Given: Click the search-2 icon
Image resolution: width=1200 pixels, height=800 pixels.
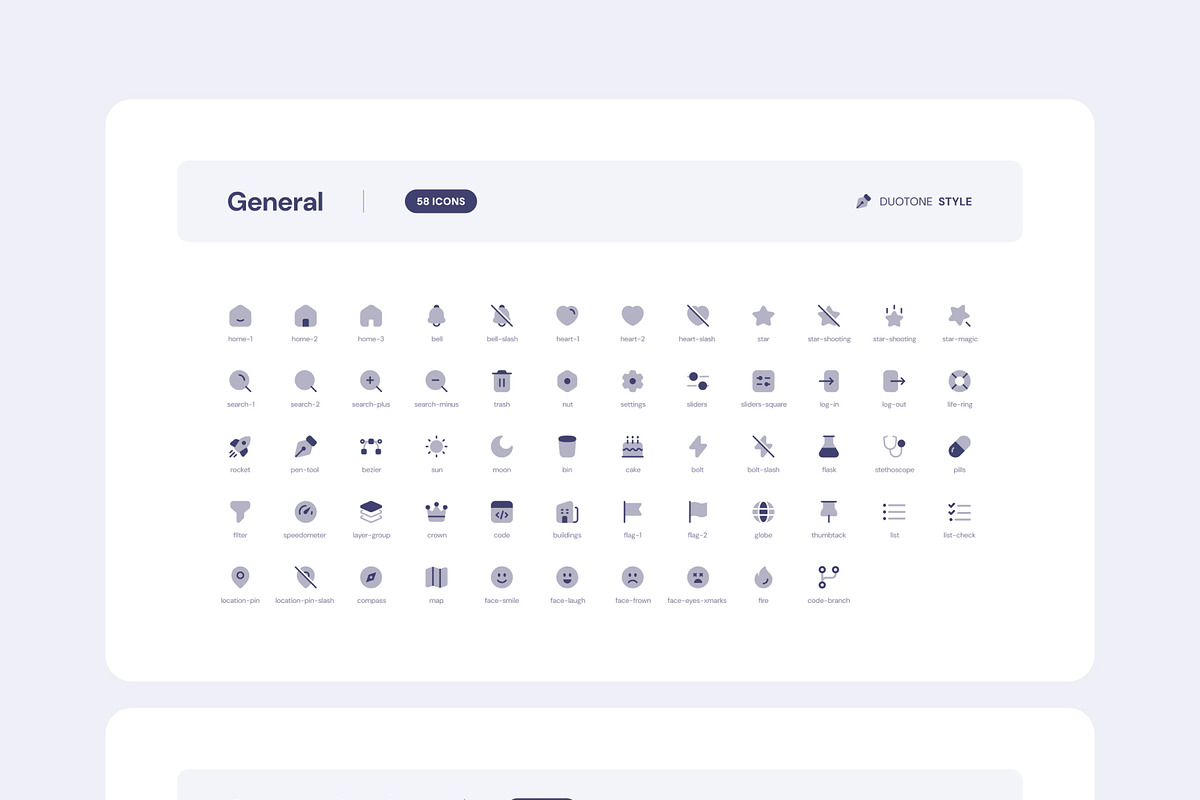Looking at the screenshot, I should point(305,381).
